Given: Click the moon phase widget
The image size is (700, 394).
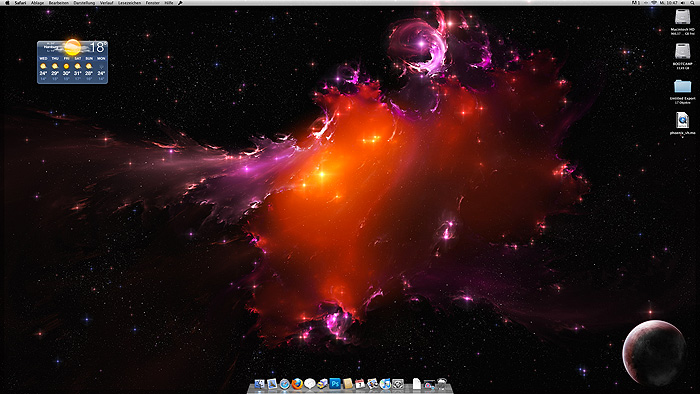Looking at the screenshot, I should [654, 353].
